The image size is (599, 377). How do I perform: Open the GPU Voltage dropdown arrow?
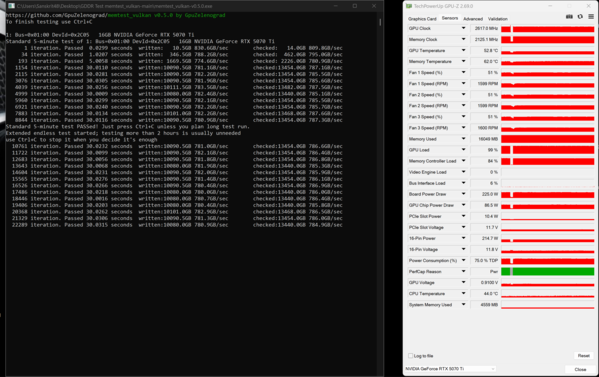[463, 283]
